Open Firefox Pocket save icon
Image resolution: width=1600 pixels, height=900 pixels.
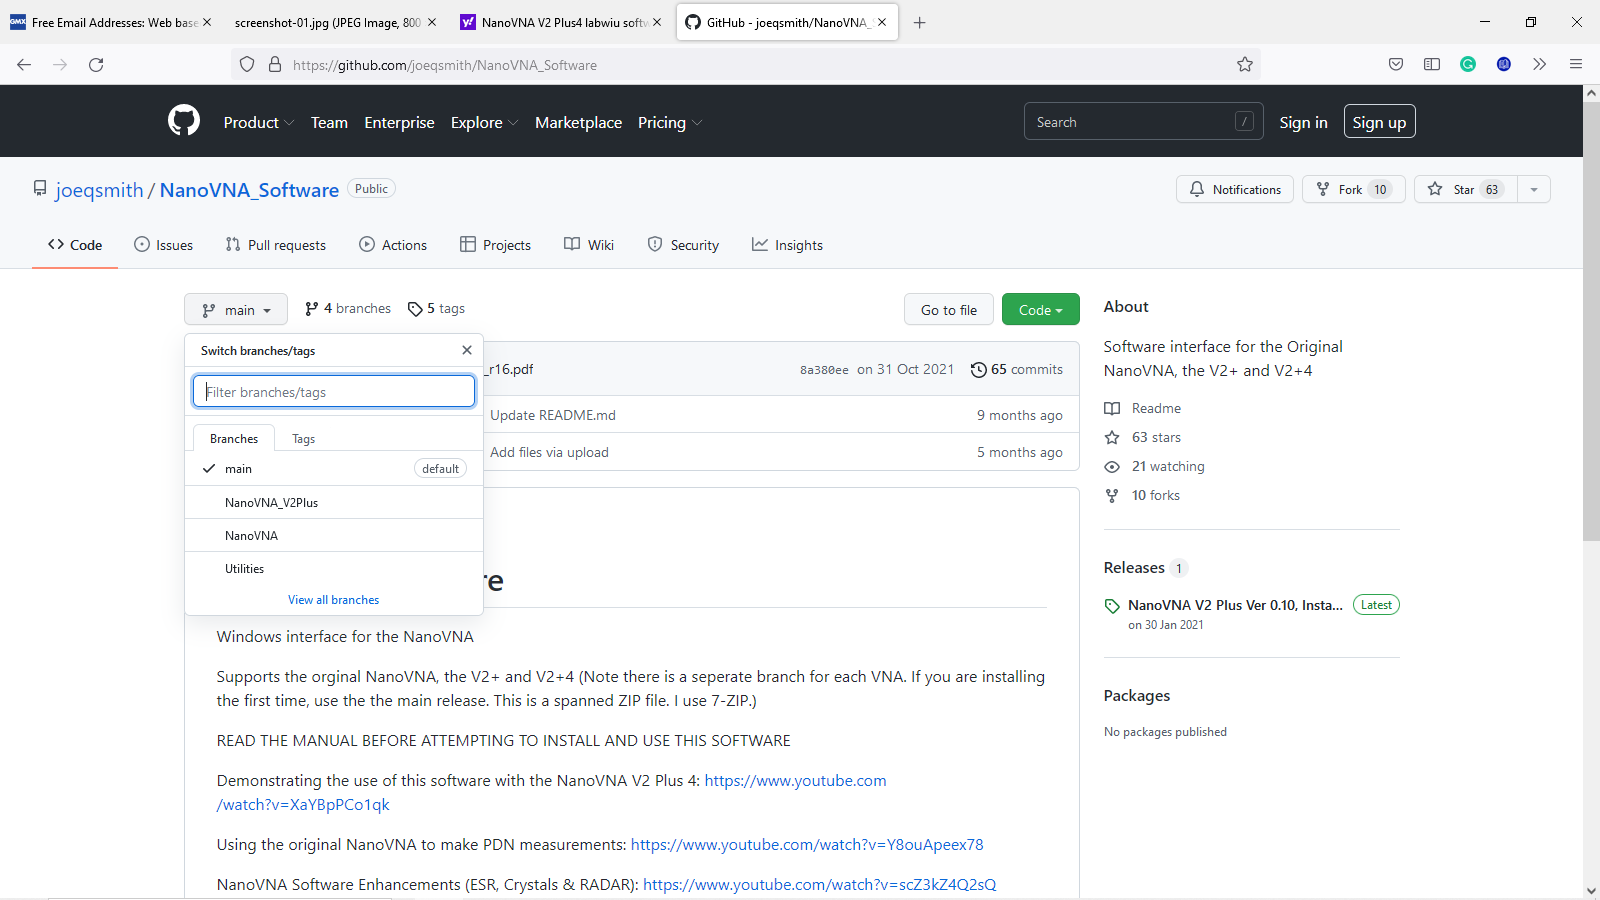(x=1396, y=65)
